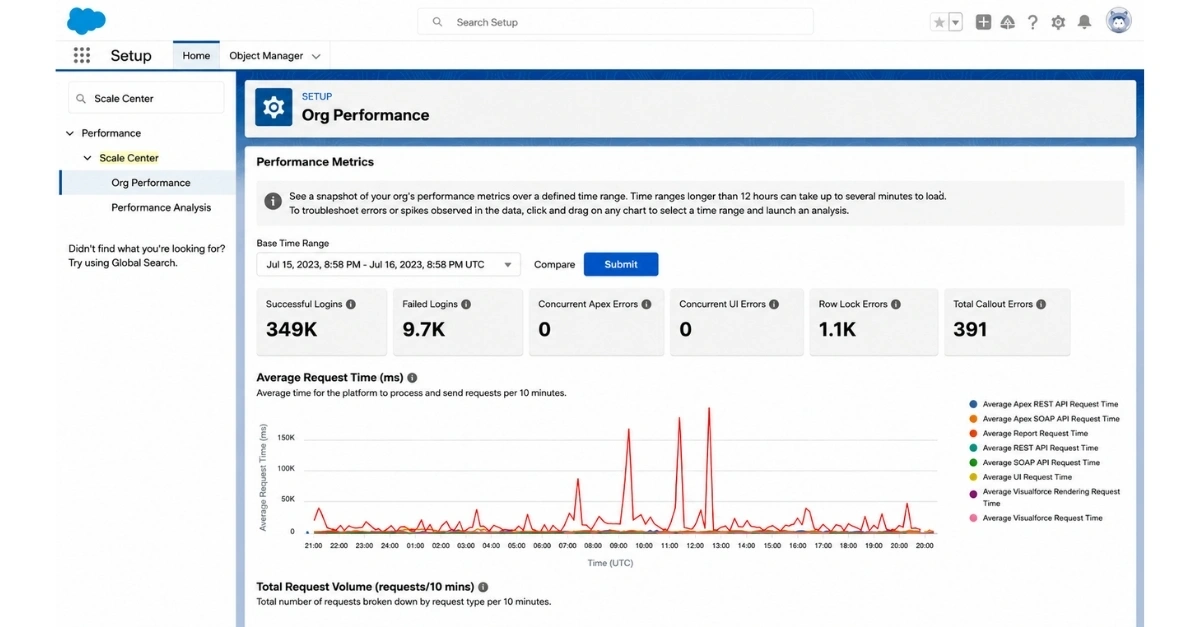
Task: Click the Row Lock Errors 1.1K value
Action: [838, 329]
